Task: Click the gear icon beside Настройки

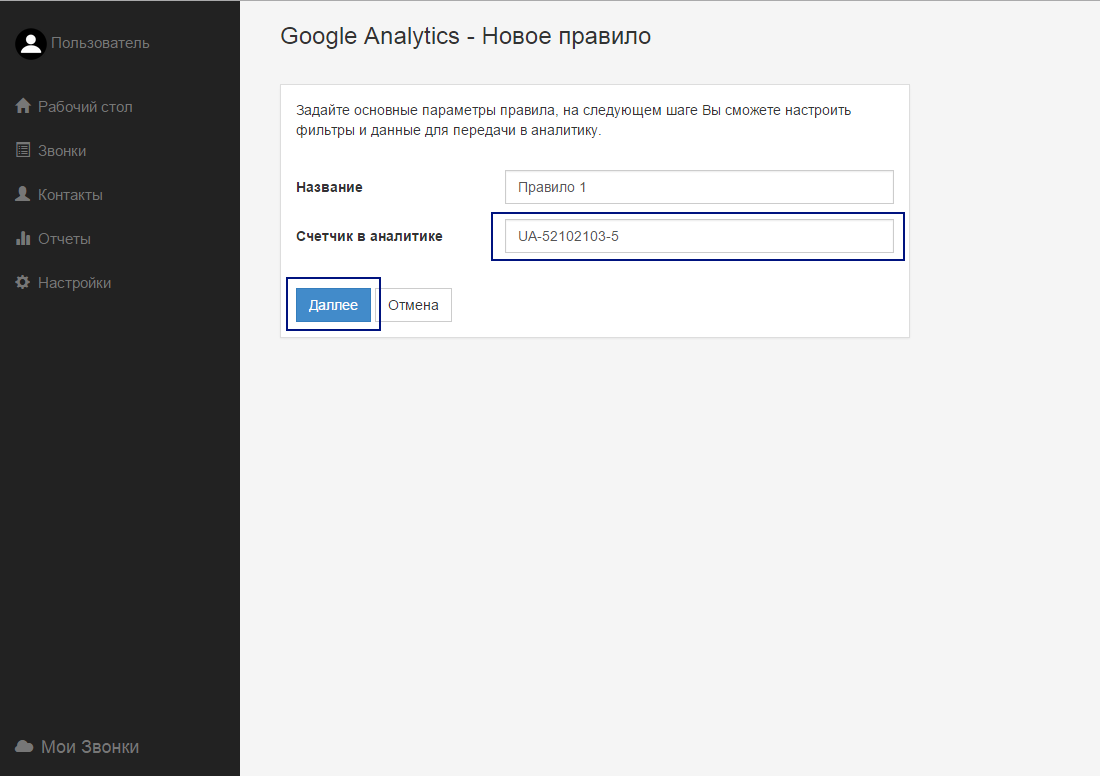Action: [x=23, y=282]
